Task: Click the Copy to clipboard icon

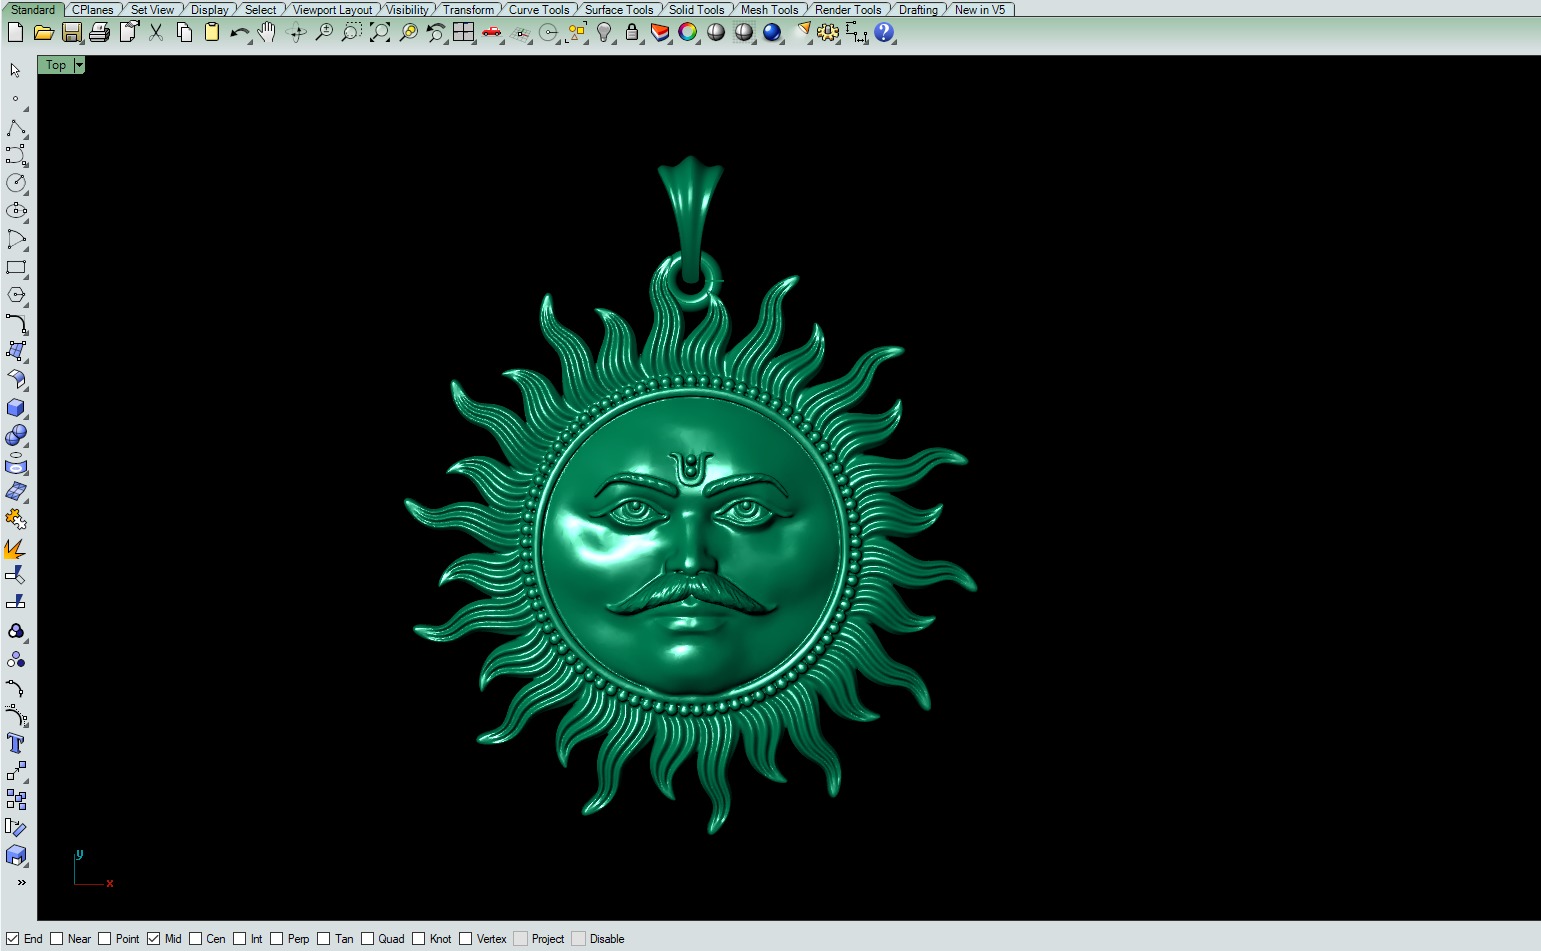Action: pyautogui.click(x=184, y=32)
